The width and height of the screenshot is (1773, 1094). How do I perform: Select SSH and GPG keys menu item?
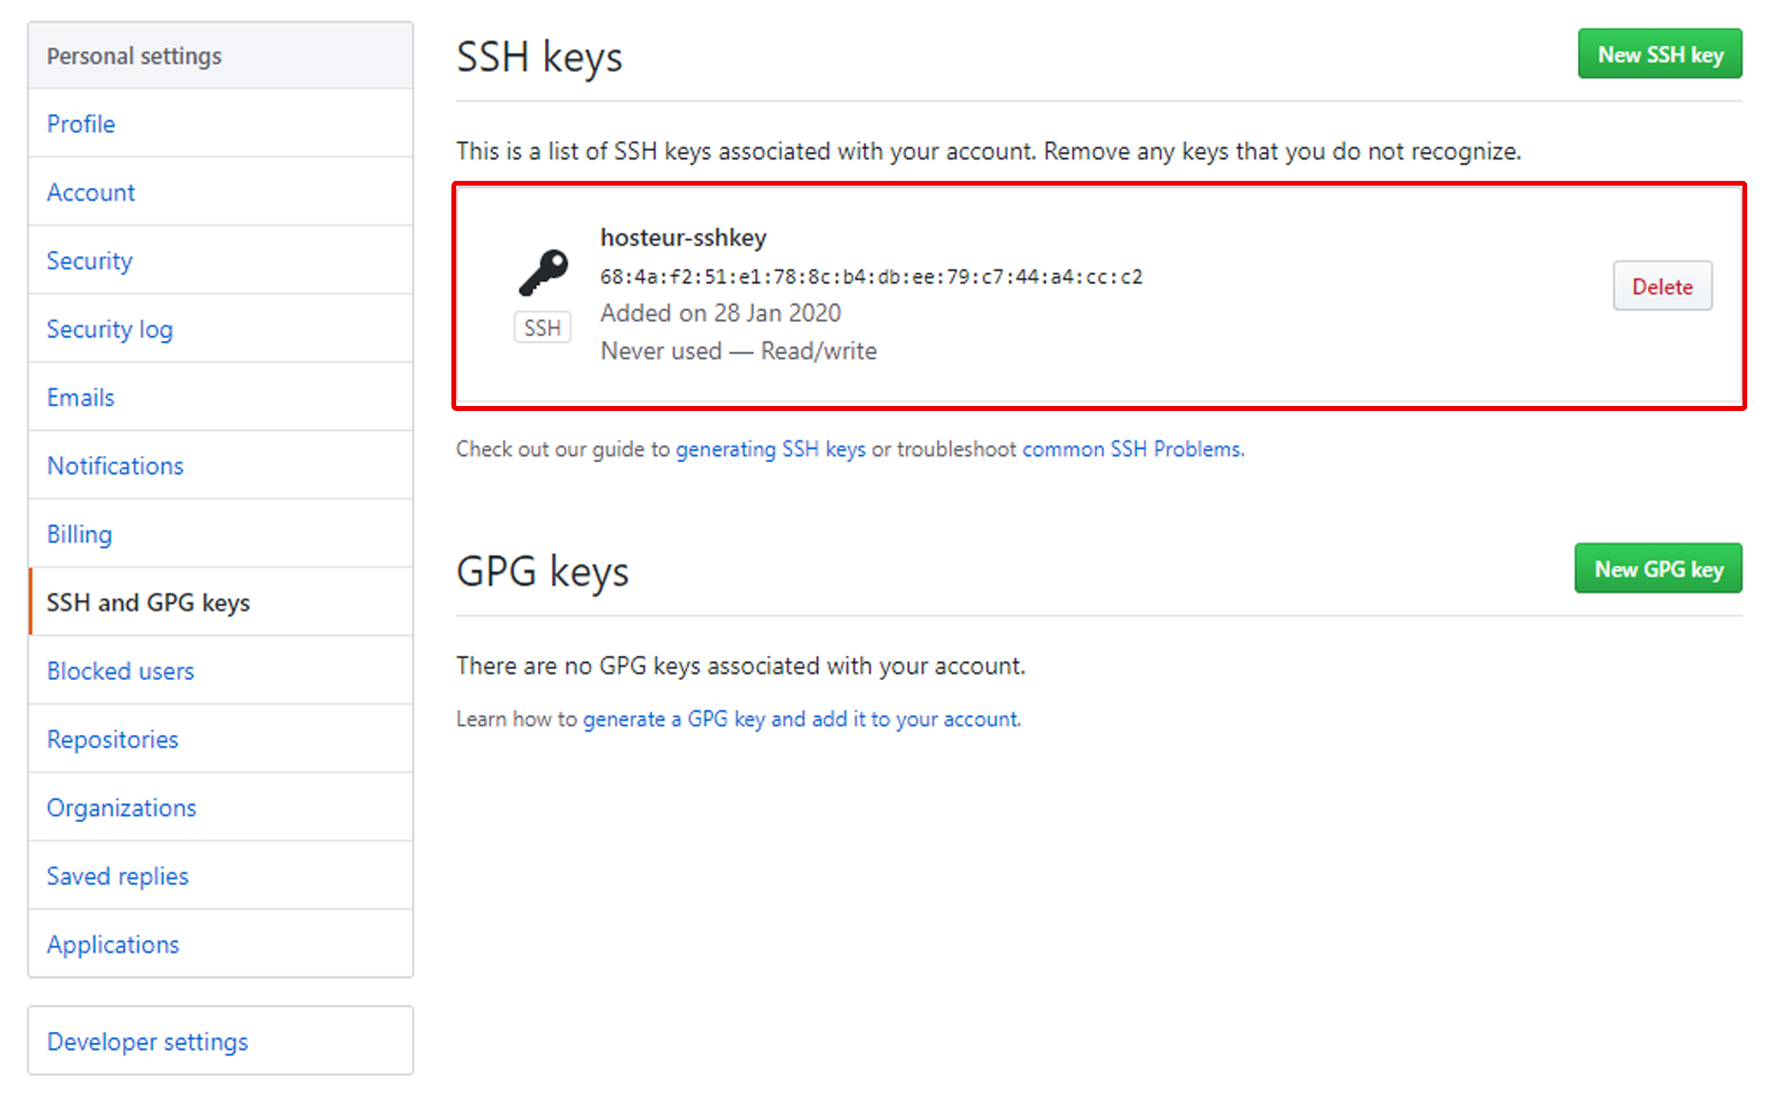point(149,603)
